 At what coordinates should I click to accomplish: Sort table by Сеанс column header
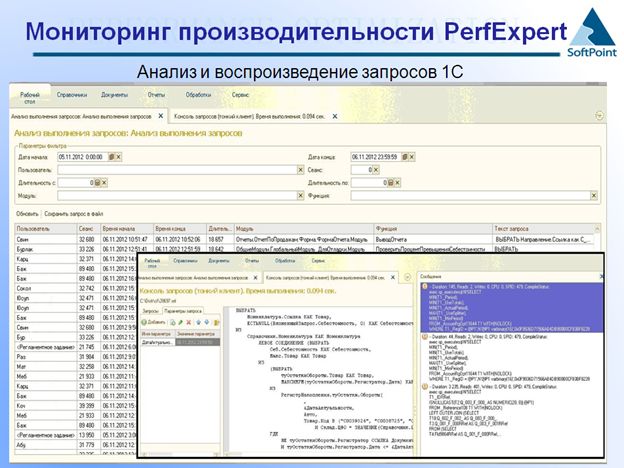coord(88,229)
